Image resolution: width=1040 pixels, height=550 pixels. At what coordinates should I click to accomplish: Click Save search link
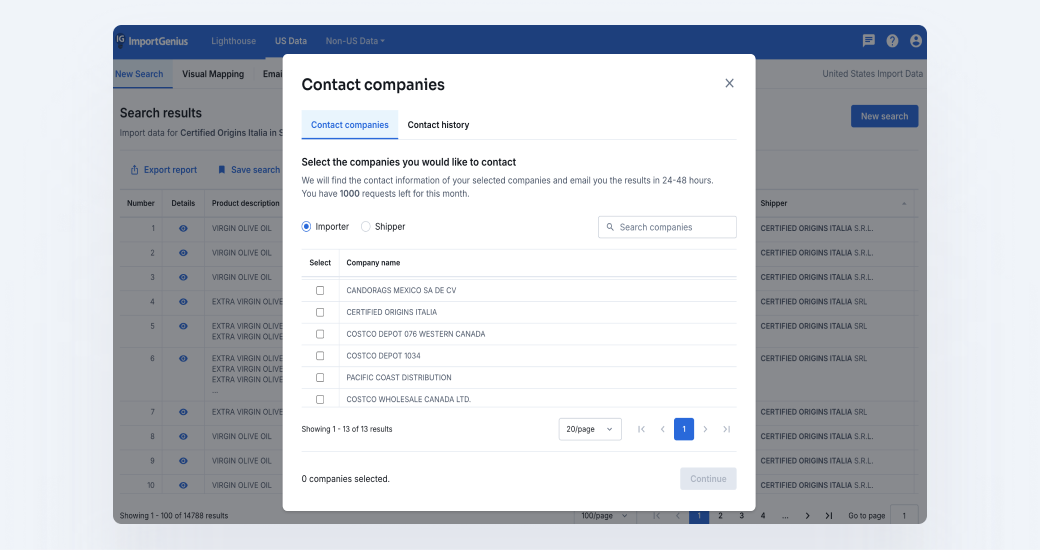(x=249, y=170)
